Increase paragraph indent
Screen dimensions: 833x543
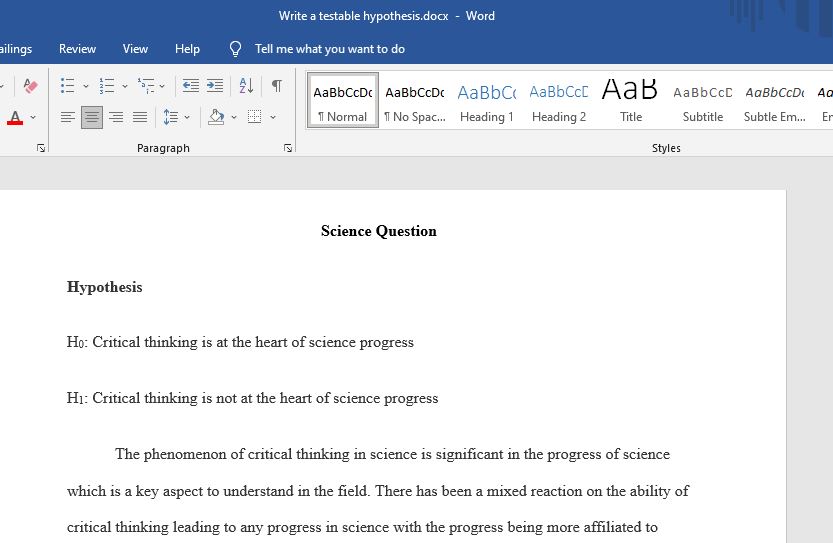tap(215, 86)
